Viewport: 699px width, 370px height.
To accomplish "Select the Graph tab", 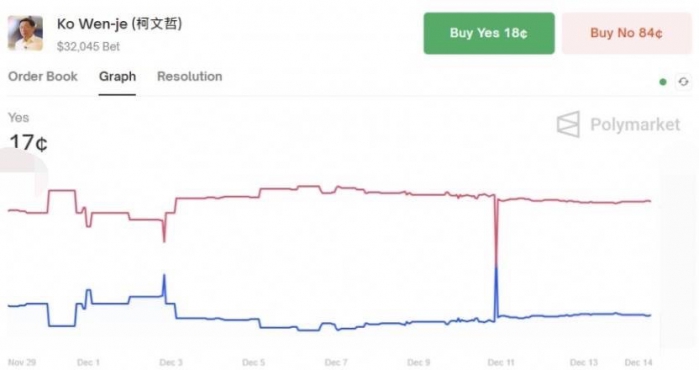I will 117,77.
